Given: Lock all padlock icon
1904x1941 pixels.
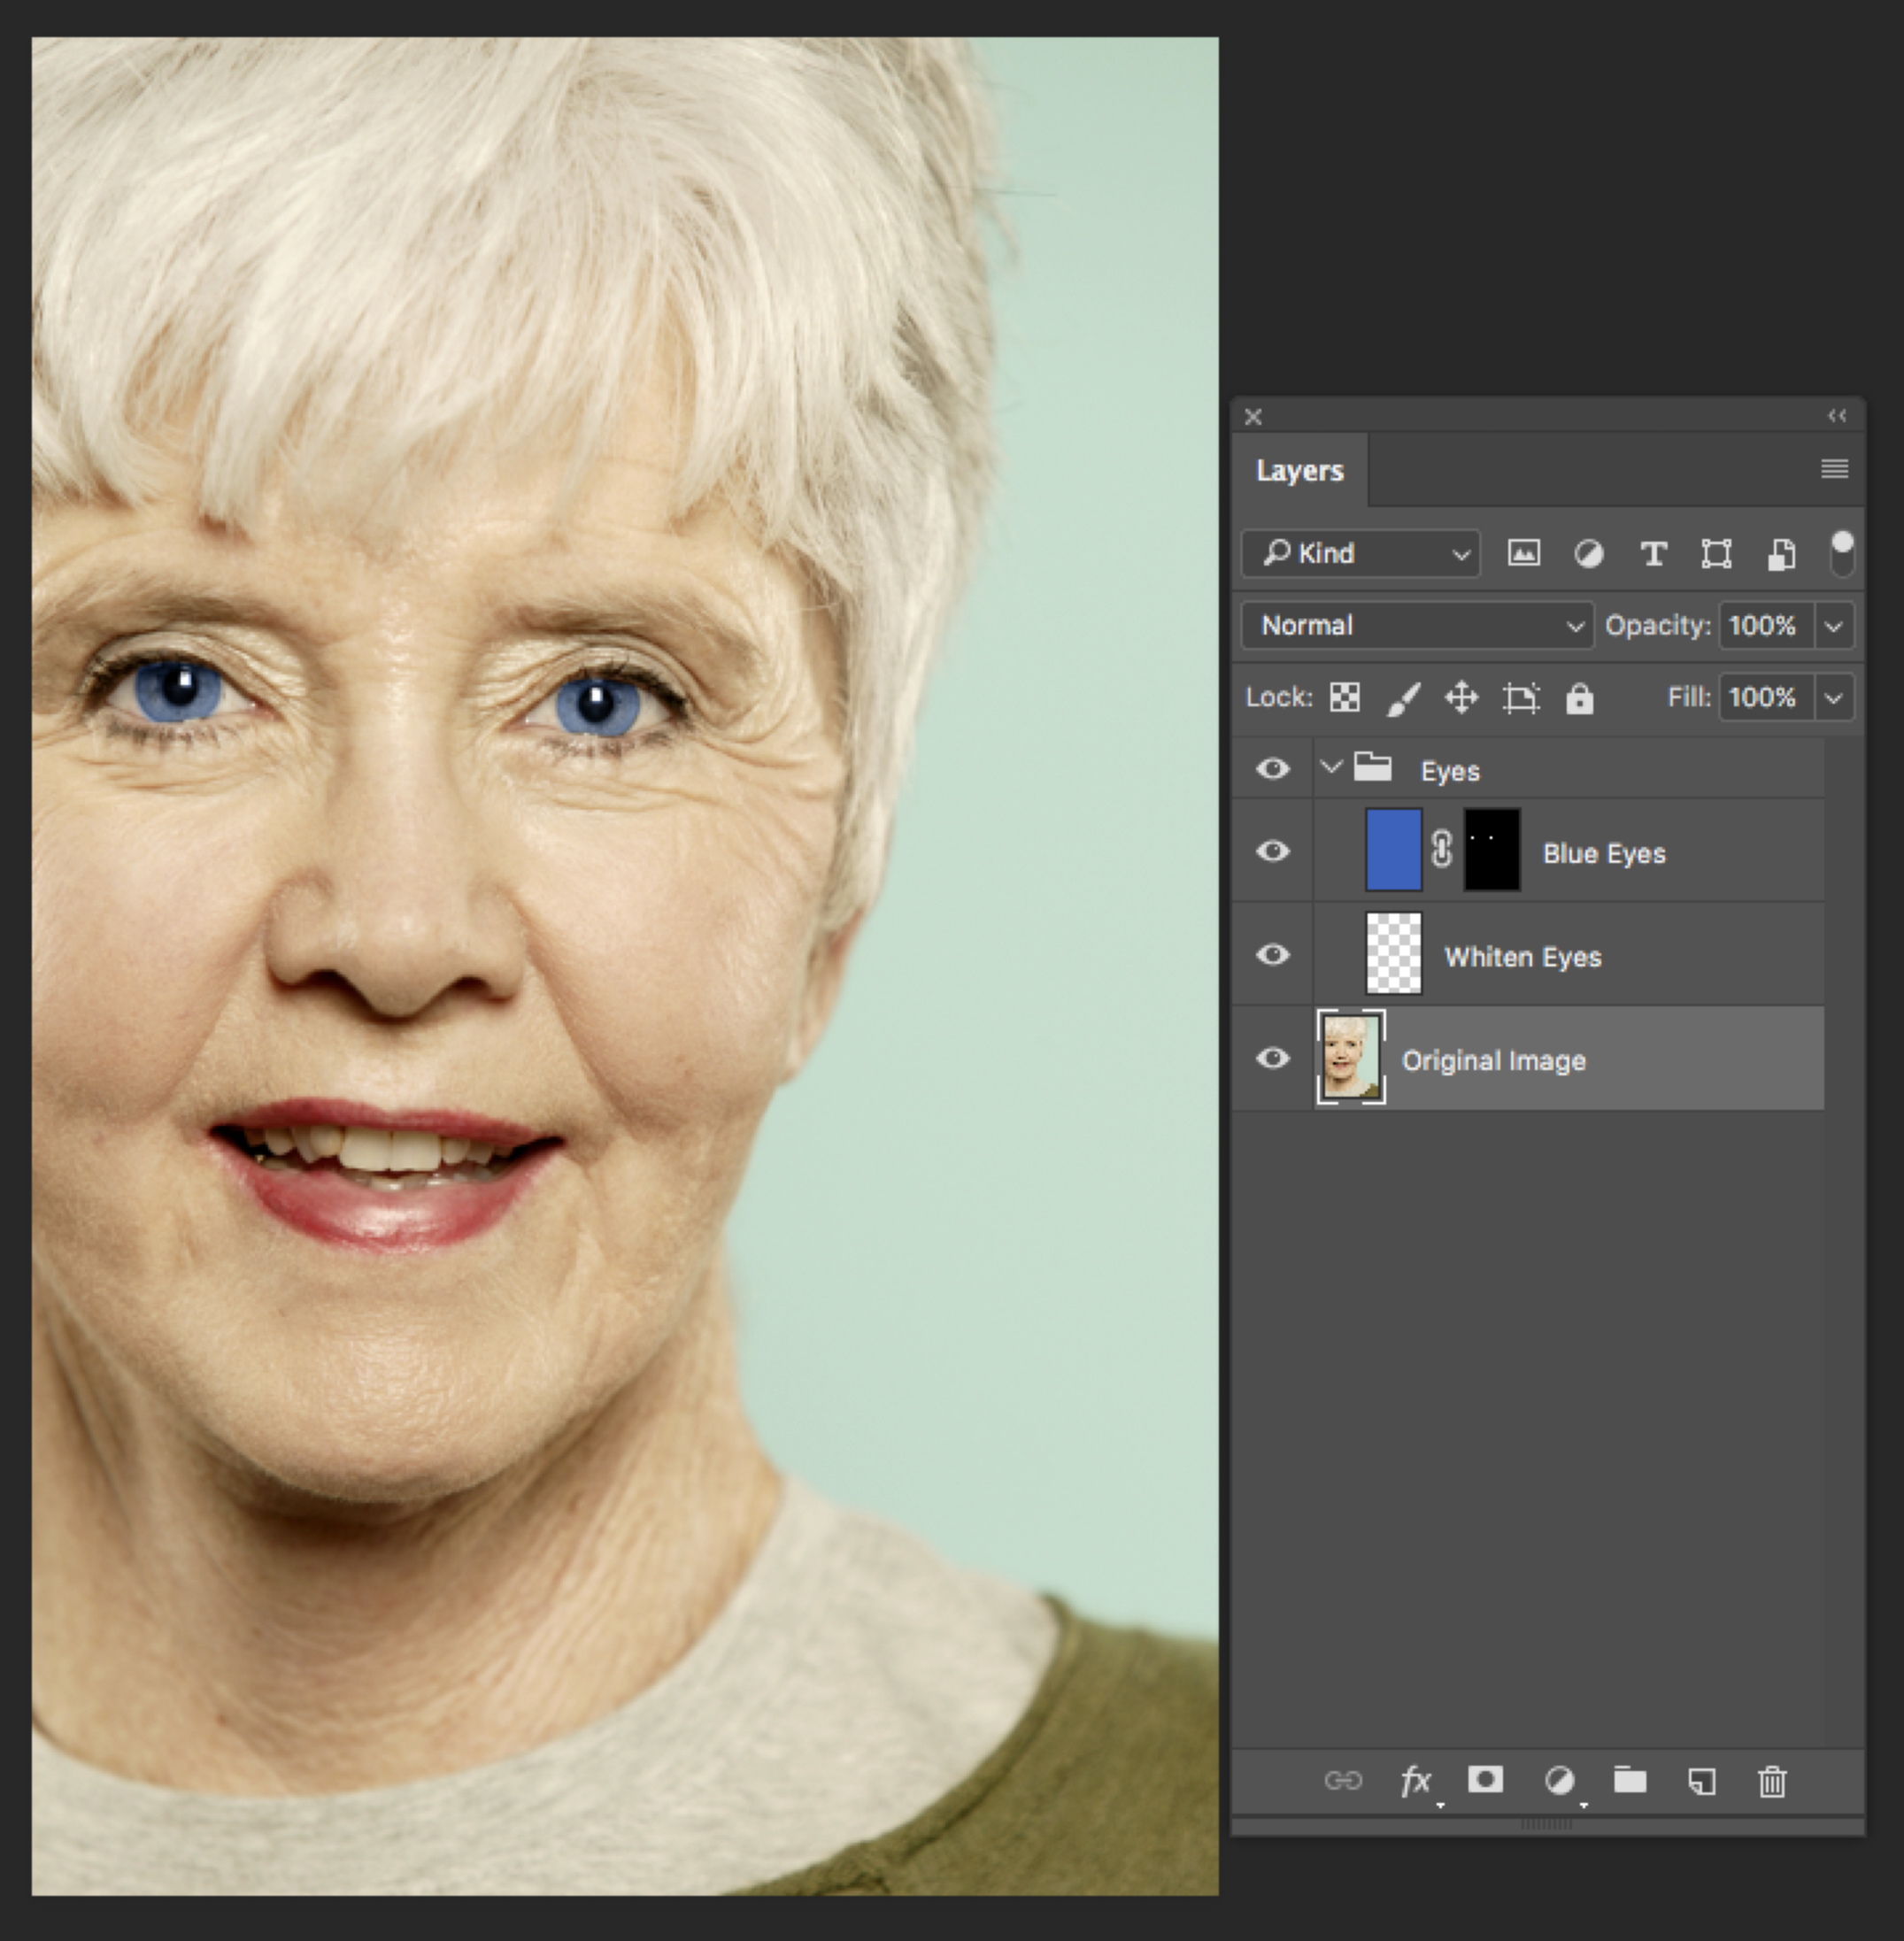Looking at the screenshot, I should (x=1579, y=697).
